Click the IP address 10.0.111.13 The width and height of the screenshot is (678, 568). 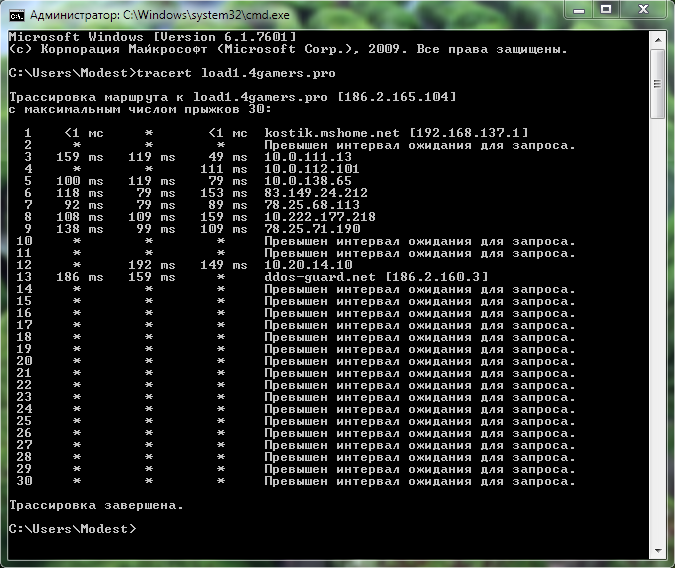tap(308, 157)
